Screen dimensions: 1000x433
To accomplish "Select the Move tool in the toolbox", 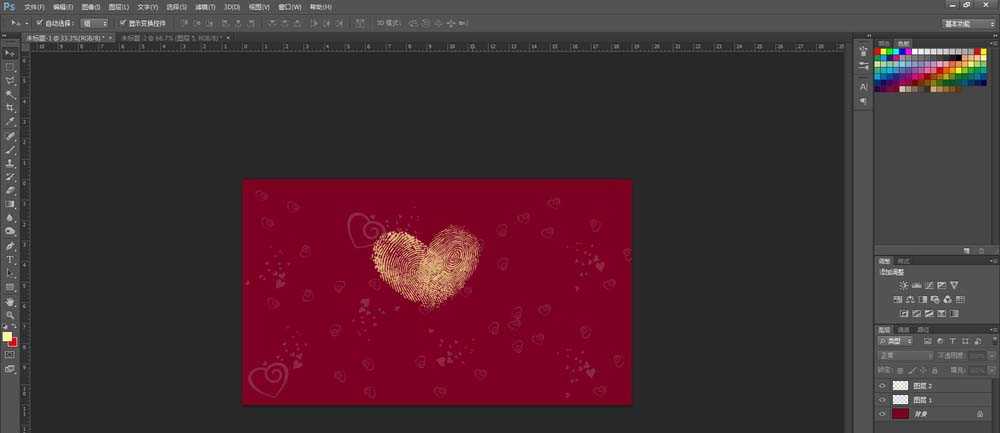I will [x=10, y=53].
